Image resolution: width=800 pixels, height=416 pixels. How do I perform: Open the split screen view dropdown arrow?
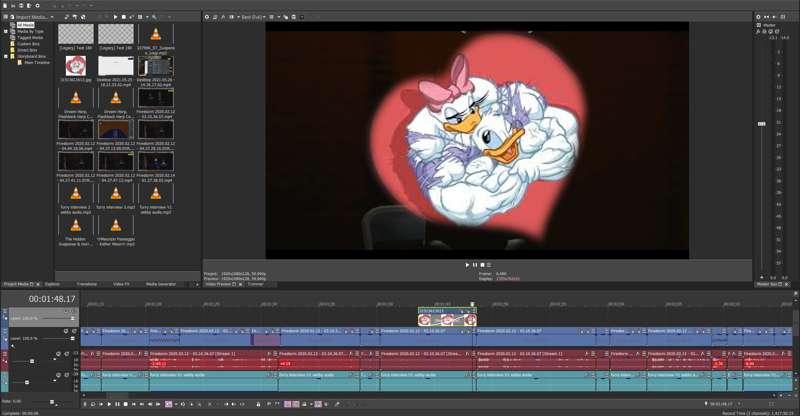click(238, 17)
